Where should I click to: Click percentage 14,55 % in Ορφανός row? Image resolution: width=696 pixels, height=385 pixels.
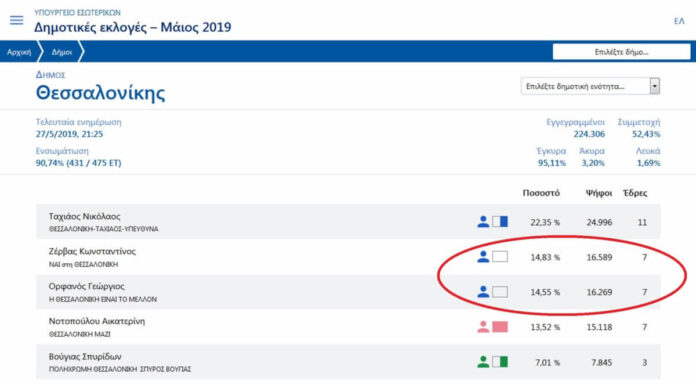tap(545, 293)
